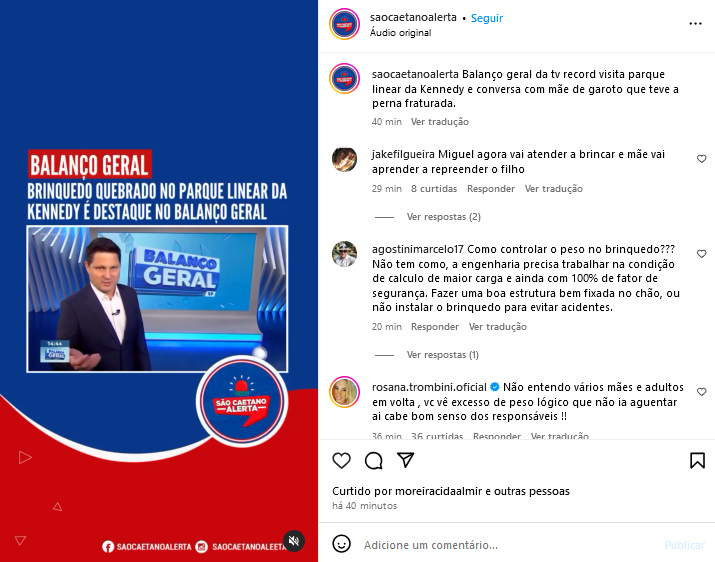Open saocaetanoalerta profile avatar in header
715x562 pixels.
click(x=345, y=24)
